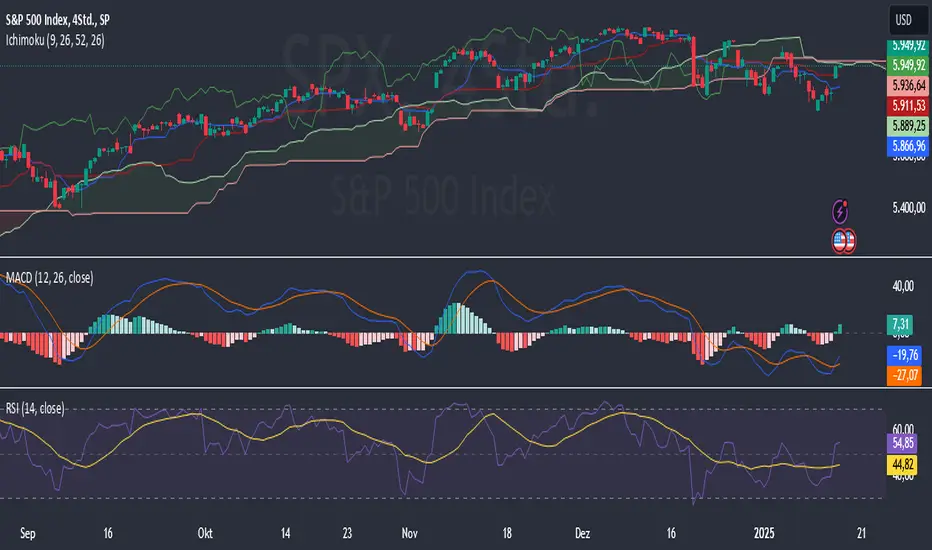Click the Sep label on time axis
This screenshot has width=932, height=550.
(x=28, y=533)
